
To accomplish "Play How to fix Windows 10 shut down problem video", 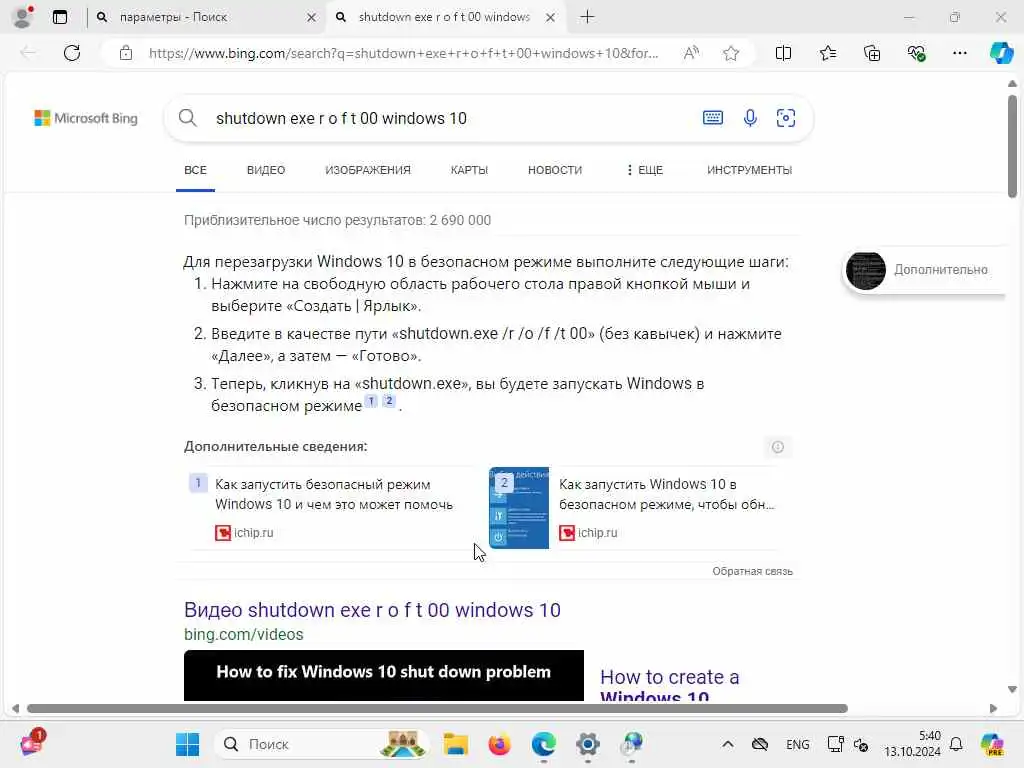I will point(383,675).
